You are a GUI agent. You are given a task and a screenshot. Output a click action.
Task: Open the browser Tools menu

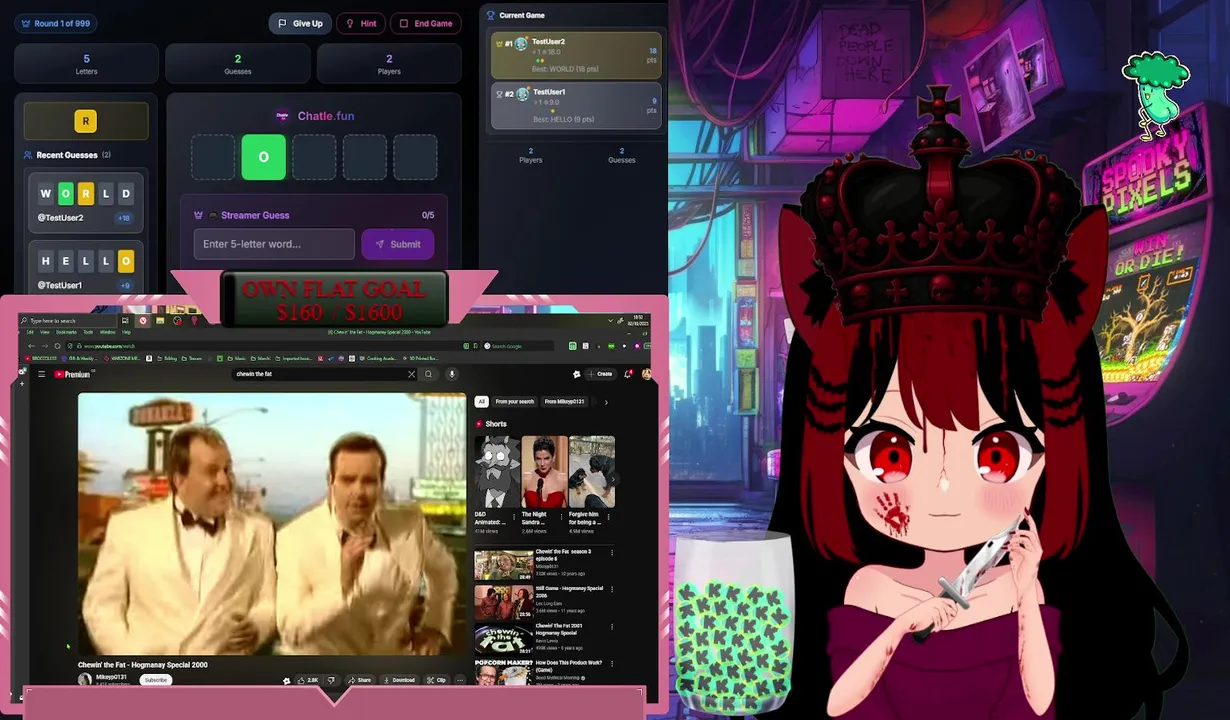pos(88,332)
